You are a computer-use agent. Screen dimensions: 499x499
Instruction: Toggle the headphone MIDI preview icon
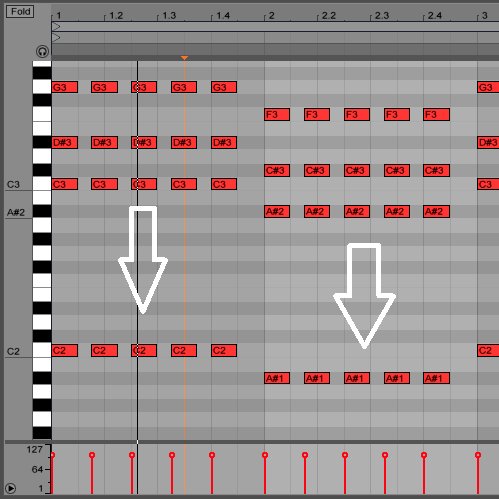click(x=42, y=52)
